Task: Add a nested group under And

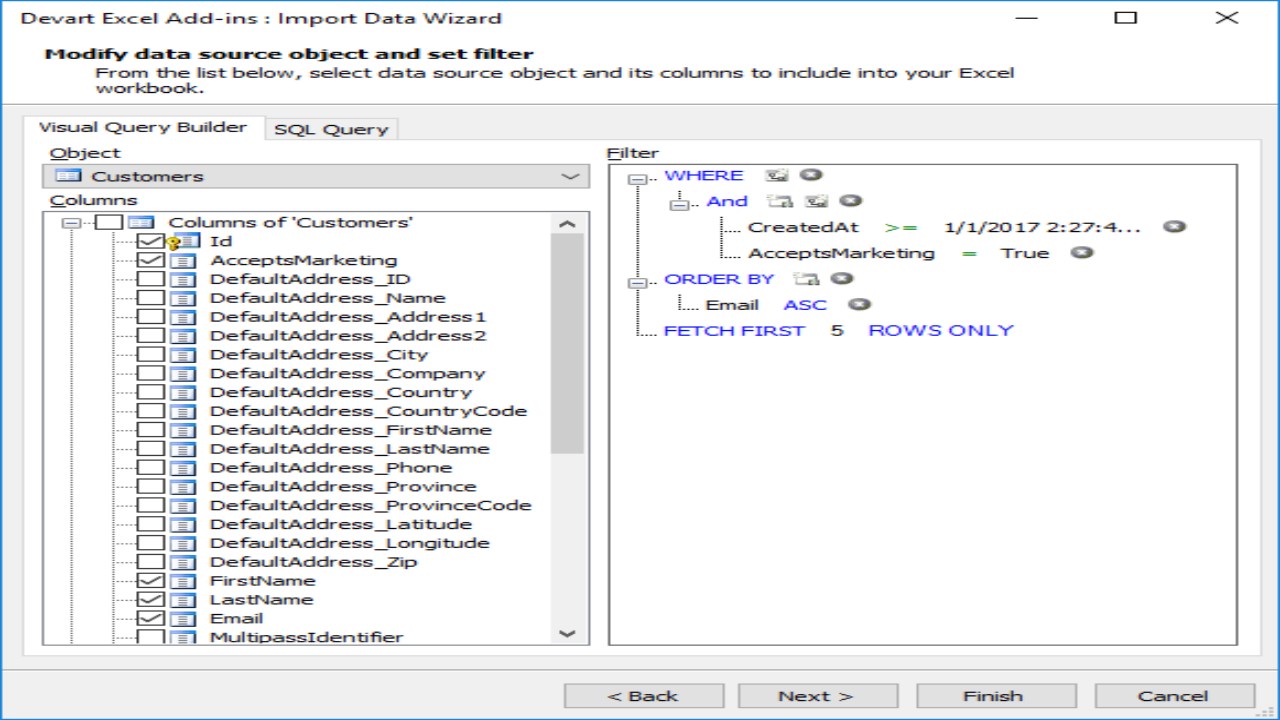Action: 816,202
